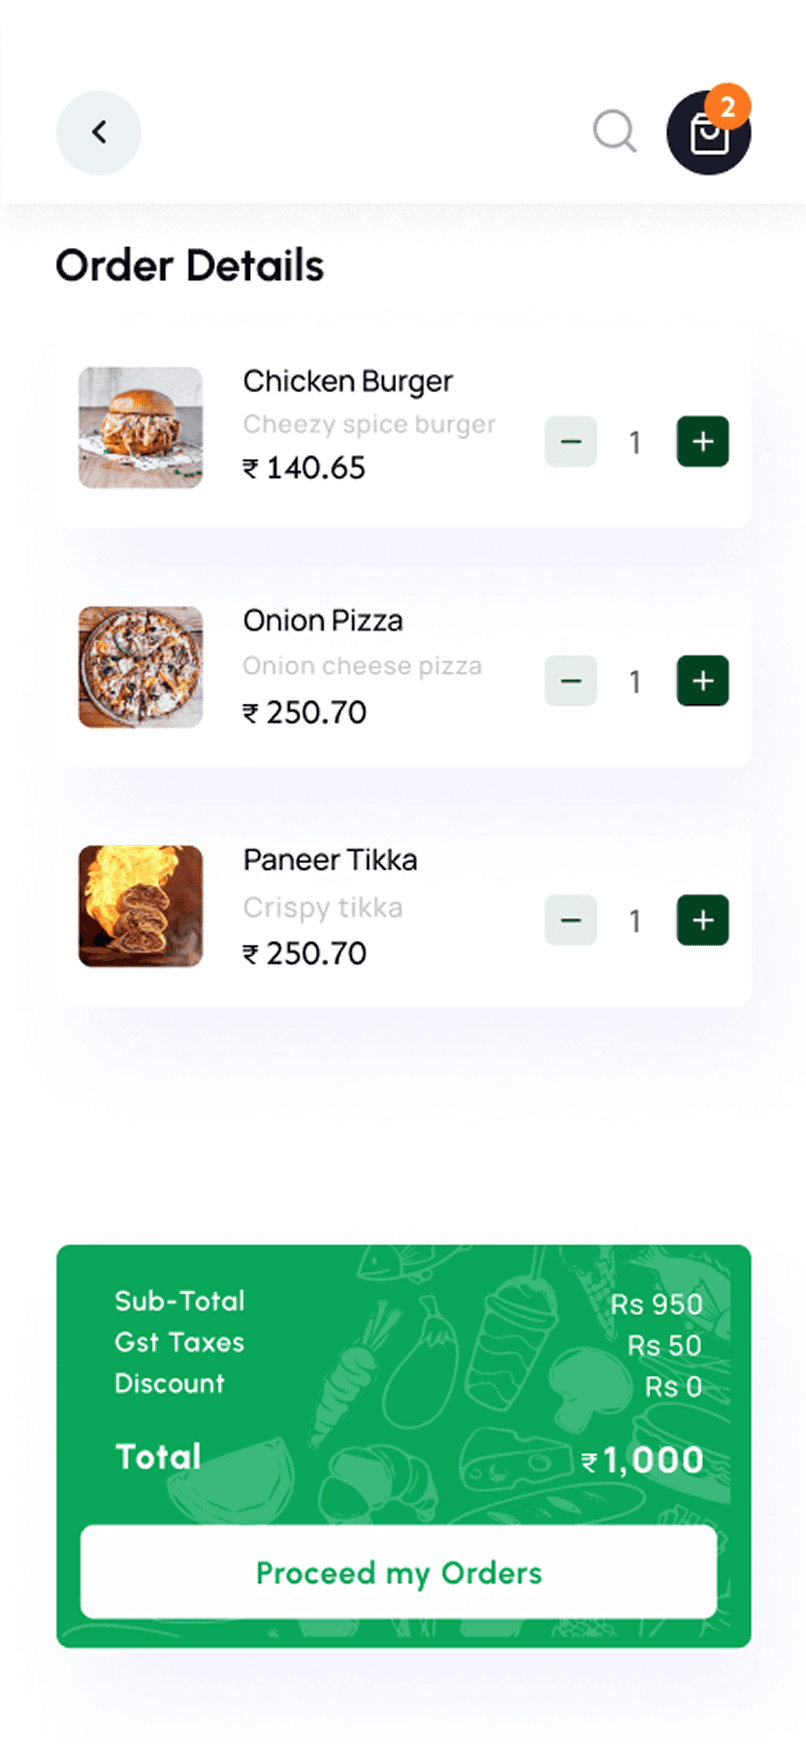The width and height of the screenshot is (806, 1744).
Task: Open the Chicken Burger item title
Action: pos(348,381)
